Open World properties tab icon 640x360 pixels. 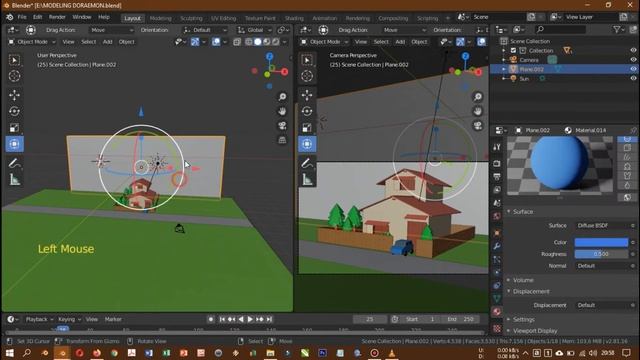pyautogui.click(x=497, y=216)
